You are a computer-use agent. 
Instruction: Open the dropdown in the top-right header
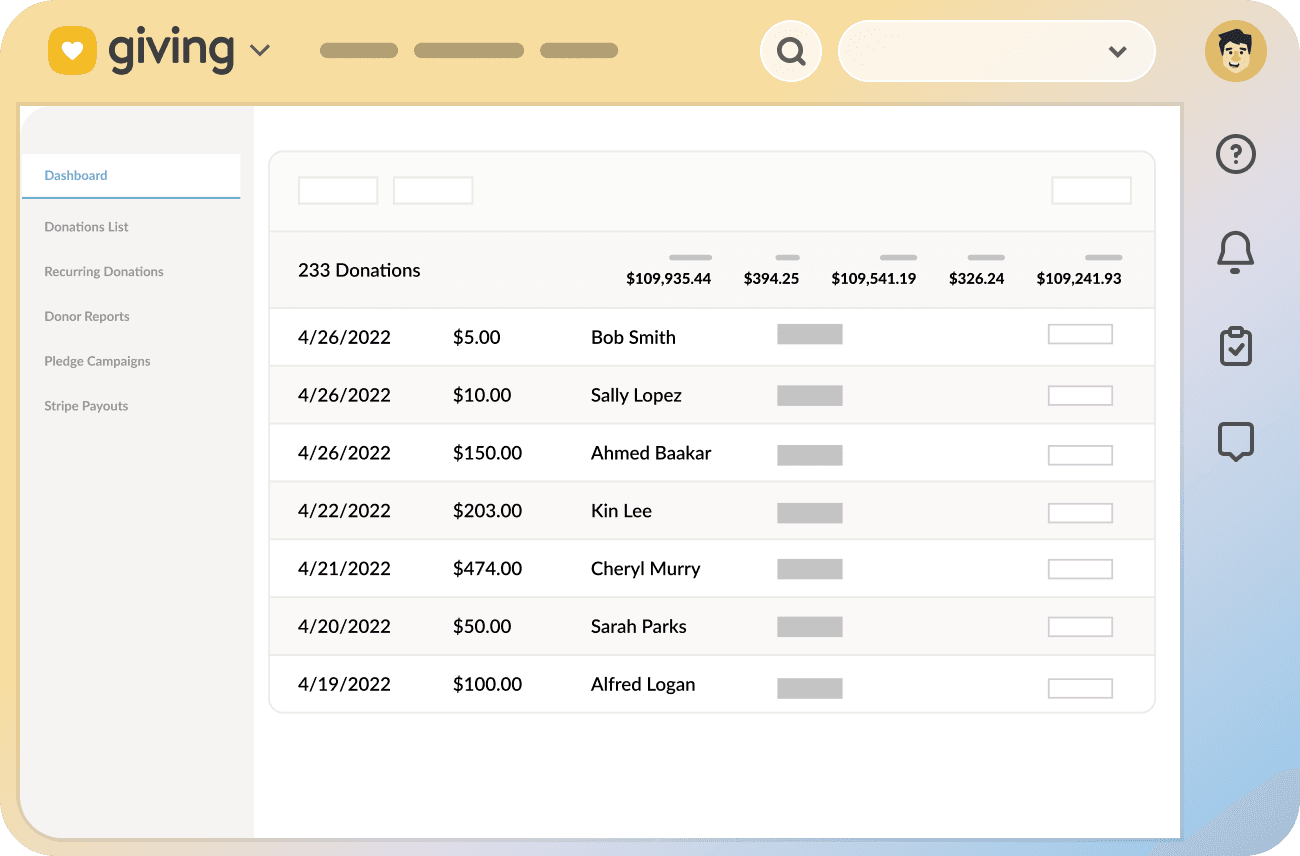tap(1117, 51)
